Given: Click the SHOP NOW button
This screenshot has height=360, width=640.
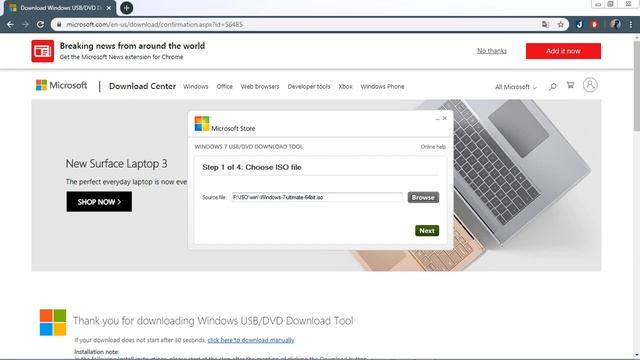Looking at the screenshot, I should coord(99,202).
